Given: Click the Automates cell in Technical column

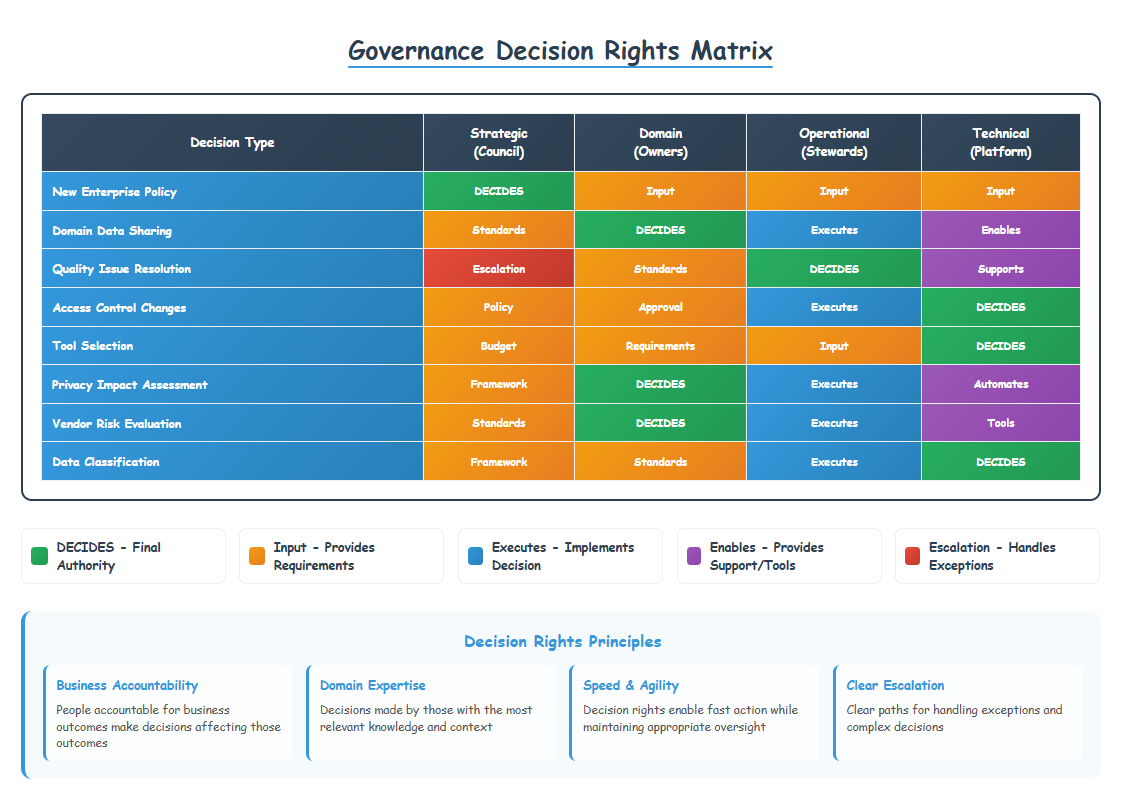Looking at the screenshot, I should 1001,384.
